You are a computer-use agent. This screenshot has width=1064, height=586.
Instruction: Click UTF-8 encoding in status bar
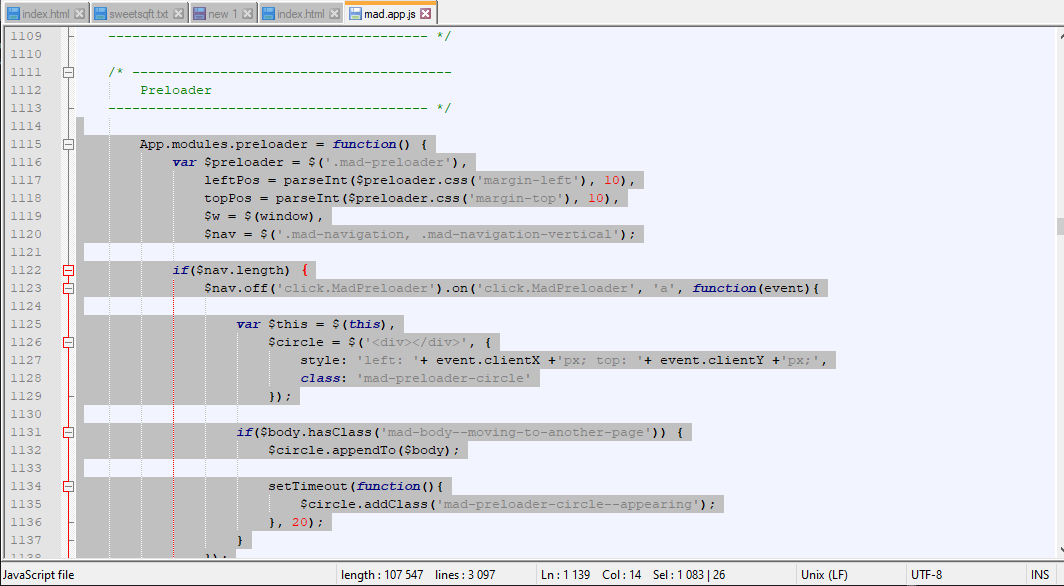(x=926, y=575)
